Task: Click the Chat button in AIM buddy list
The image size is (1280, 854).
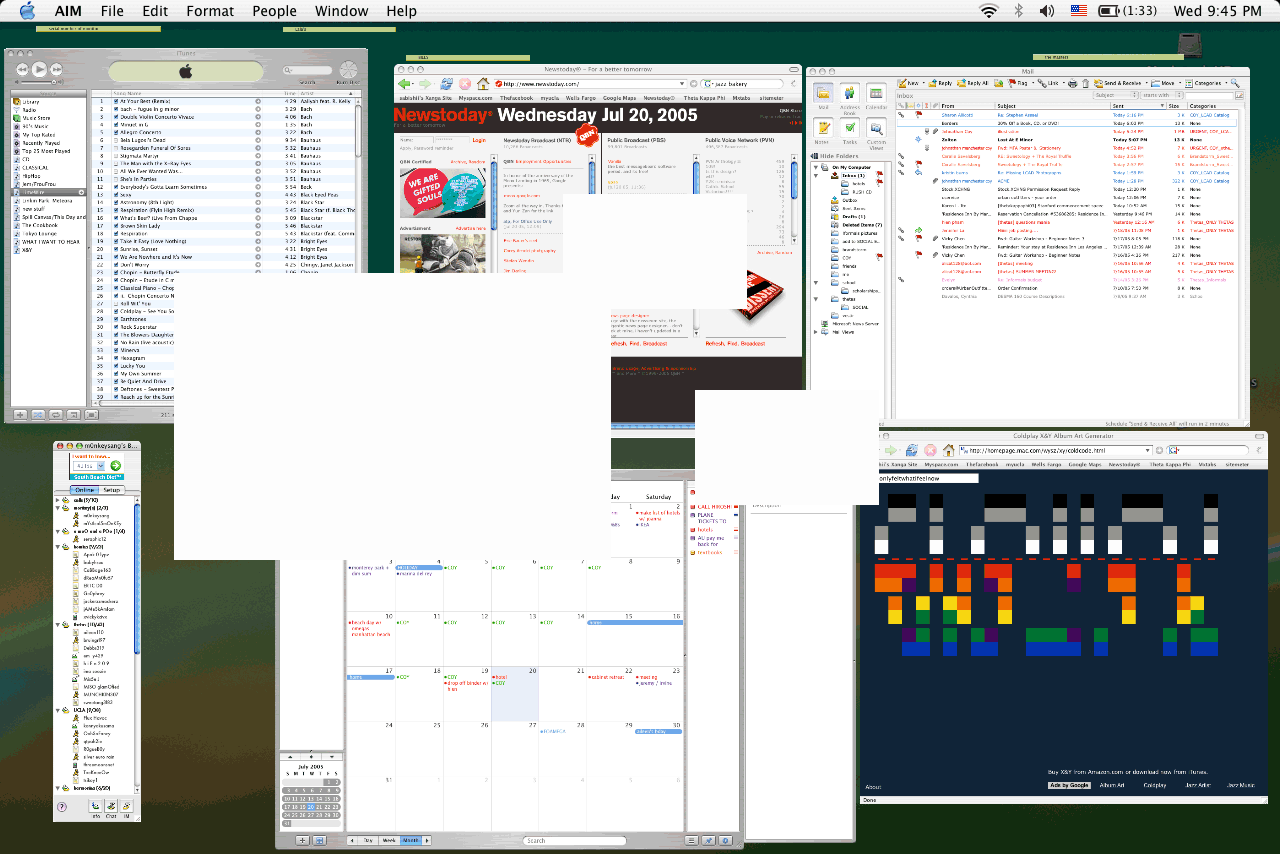Action: point(111,806)
